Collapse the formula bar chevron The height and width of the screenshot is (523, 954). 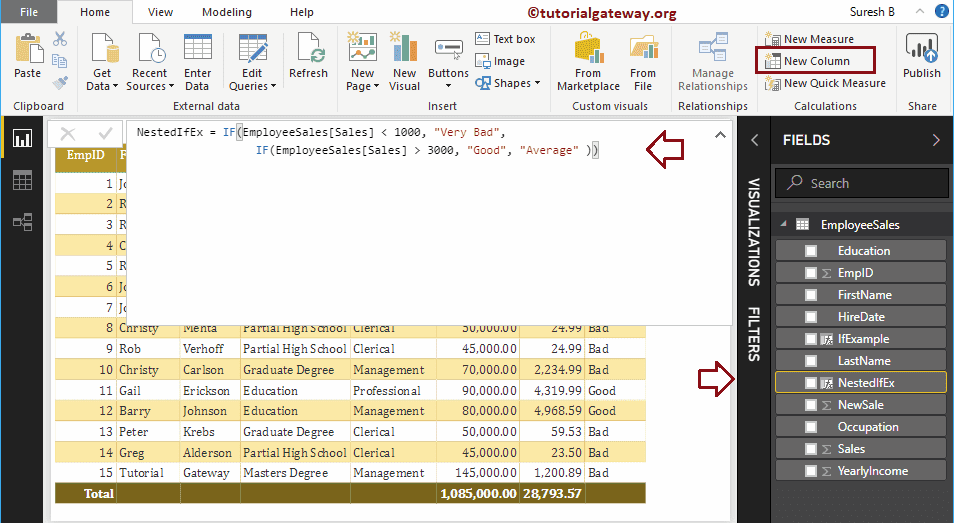[720, 135]
